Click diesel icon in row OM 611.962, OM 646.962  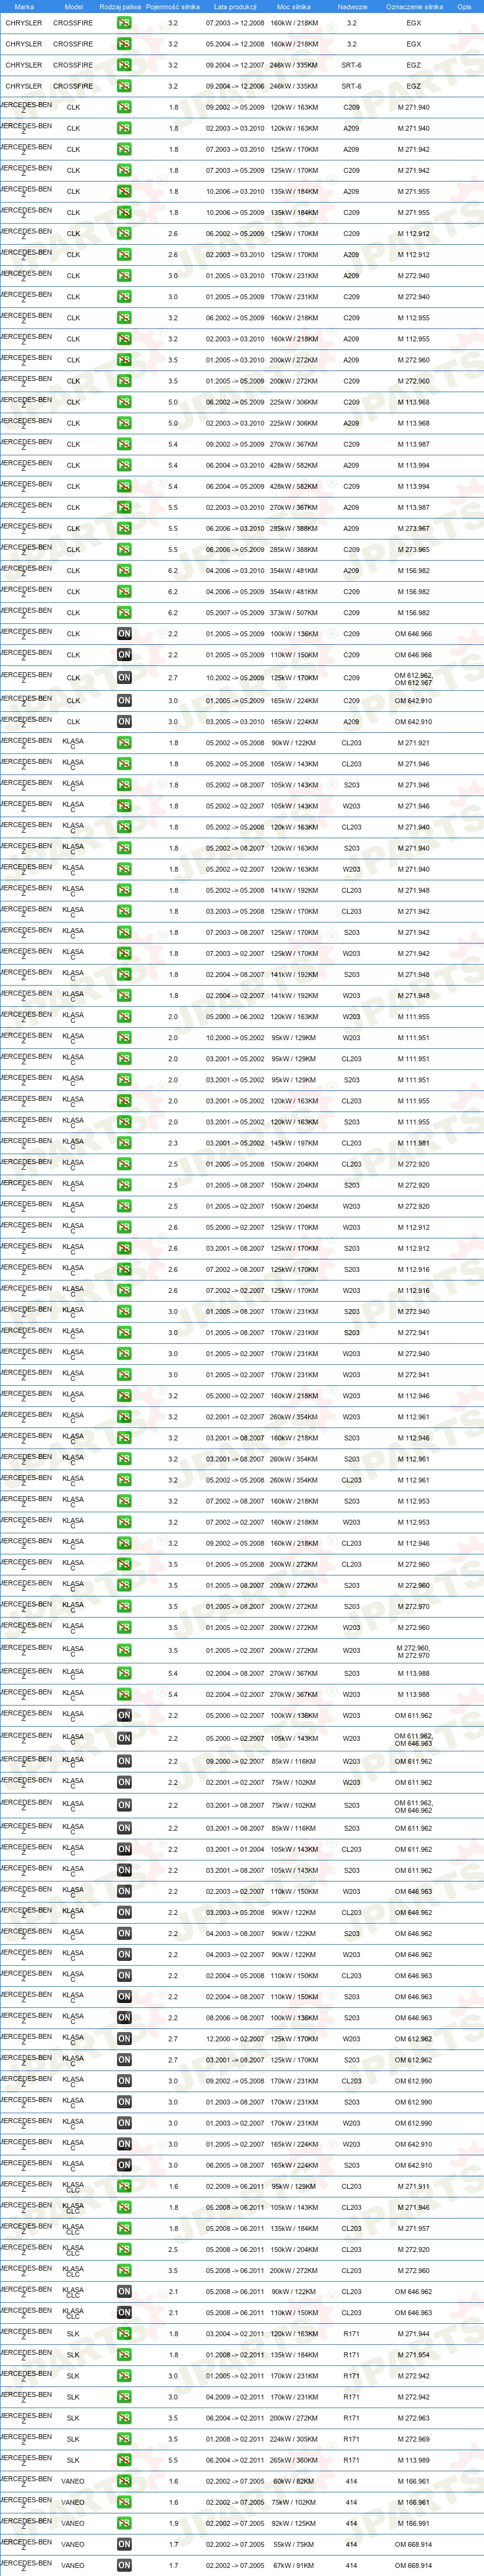click(x=124, y=1806)
